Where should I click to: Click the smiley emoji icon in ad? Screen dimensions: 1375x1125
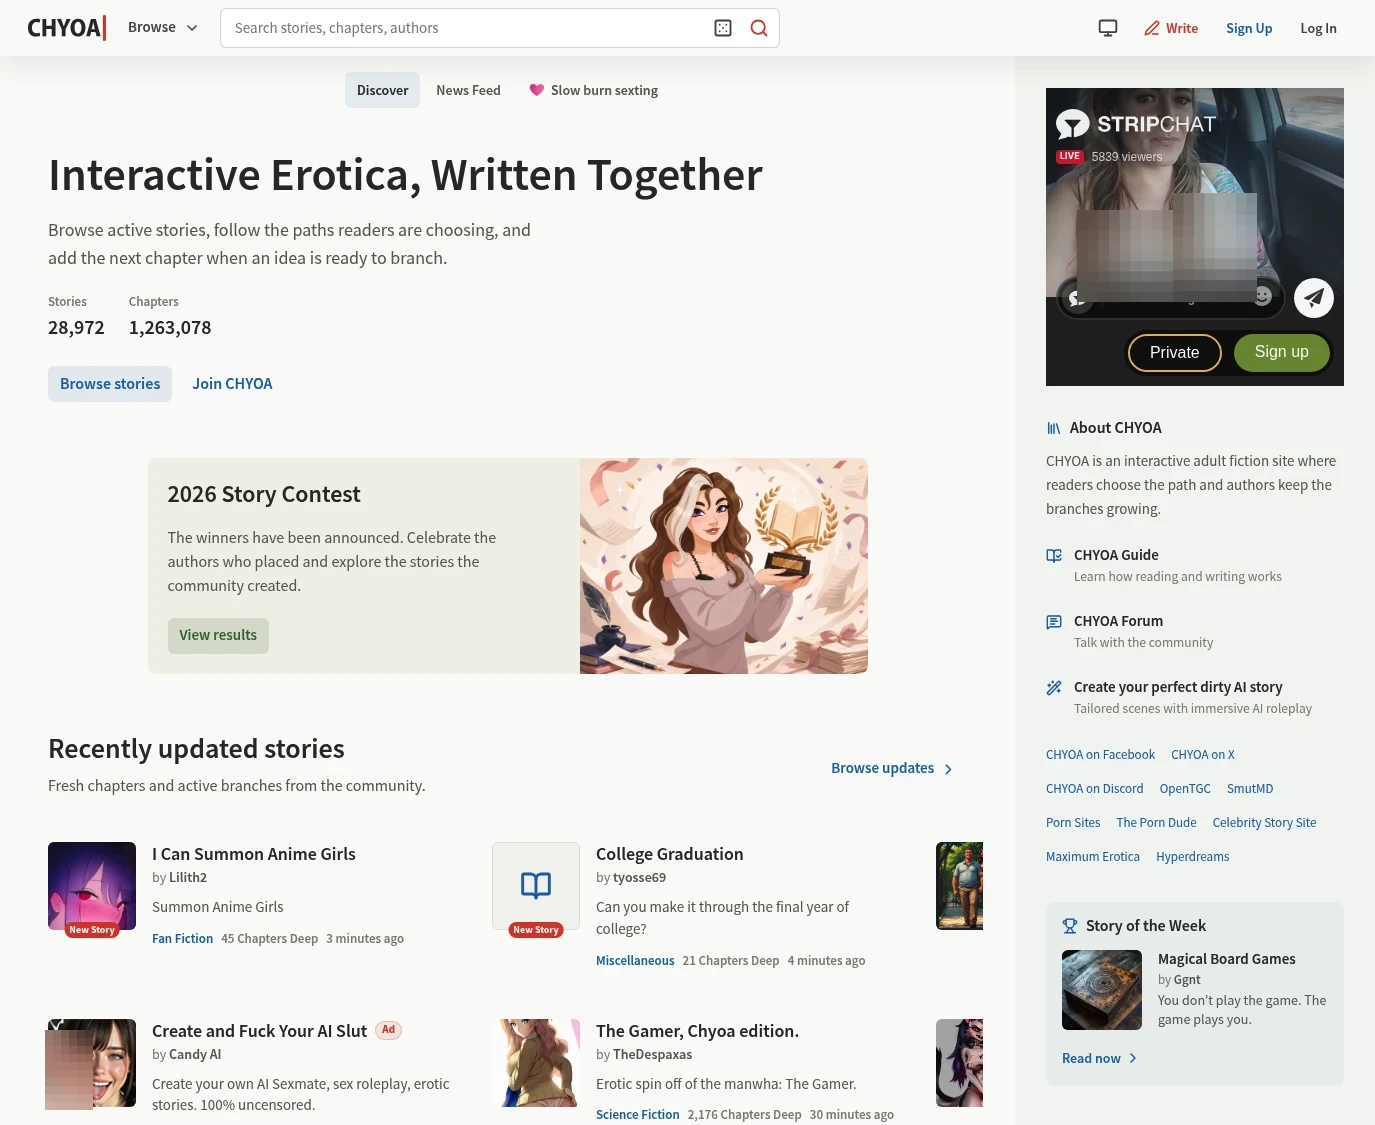tap(1263, 296)
